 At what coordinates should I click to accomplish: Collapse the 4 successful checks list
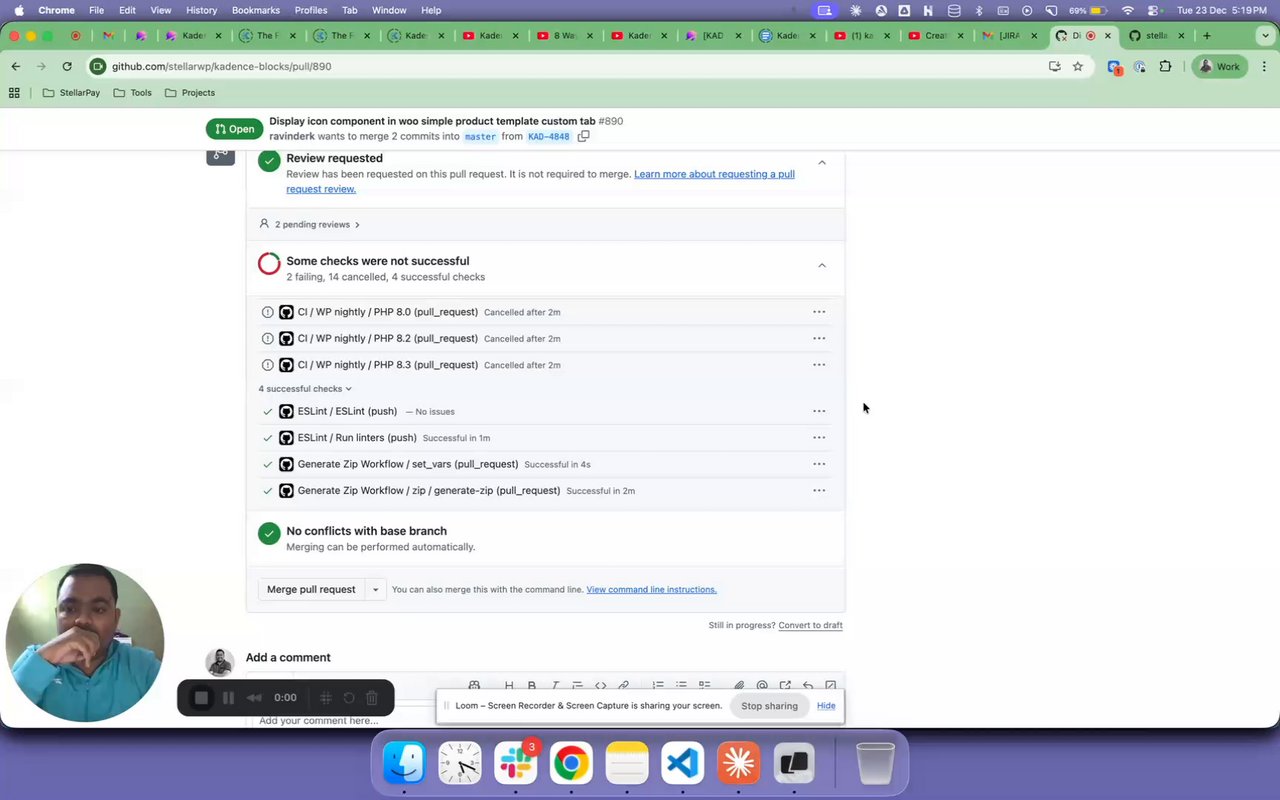coord(305,389)
